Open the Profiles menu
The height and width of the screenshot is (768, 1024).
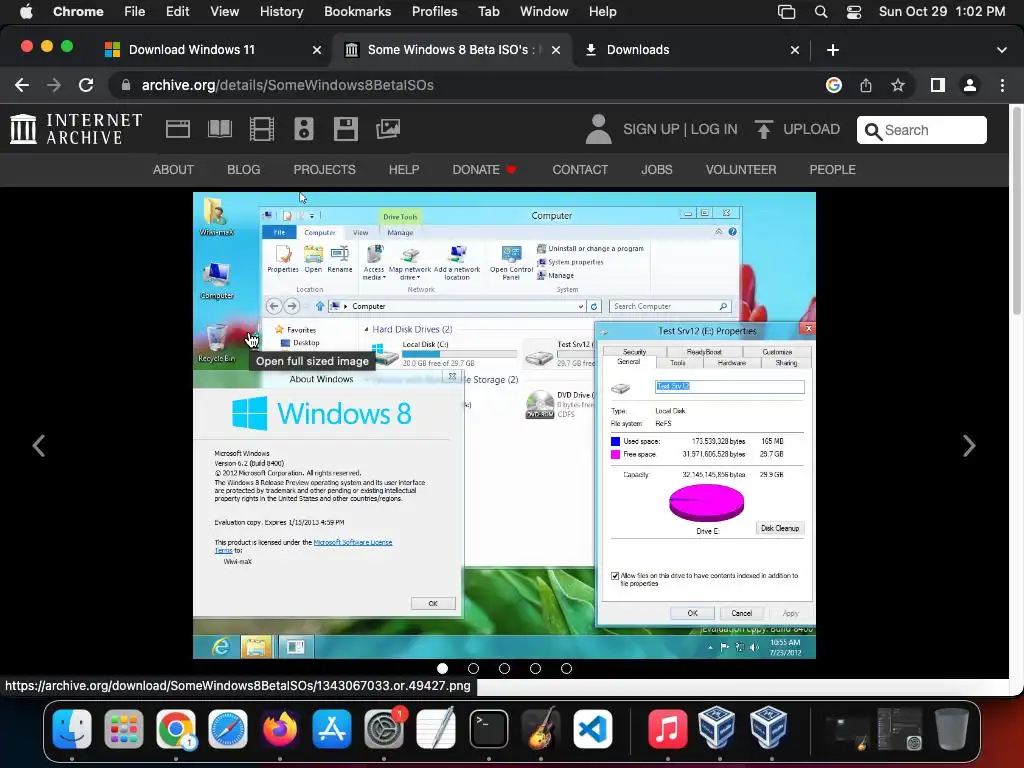coord(434,12)
